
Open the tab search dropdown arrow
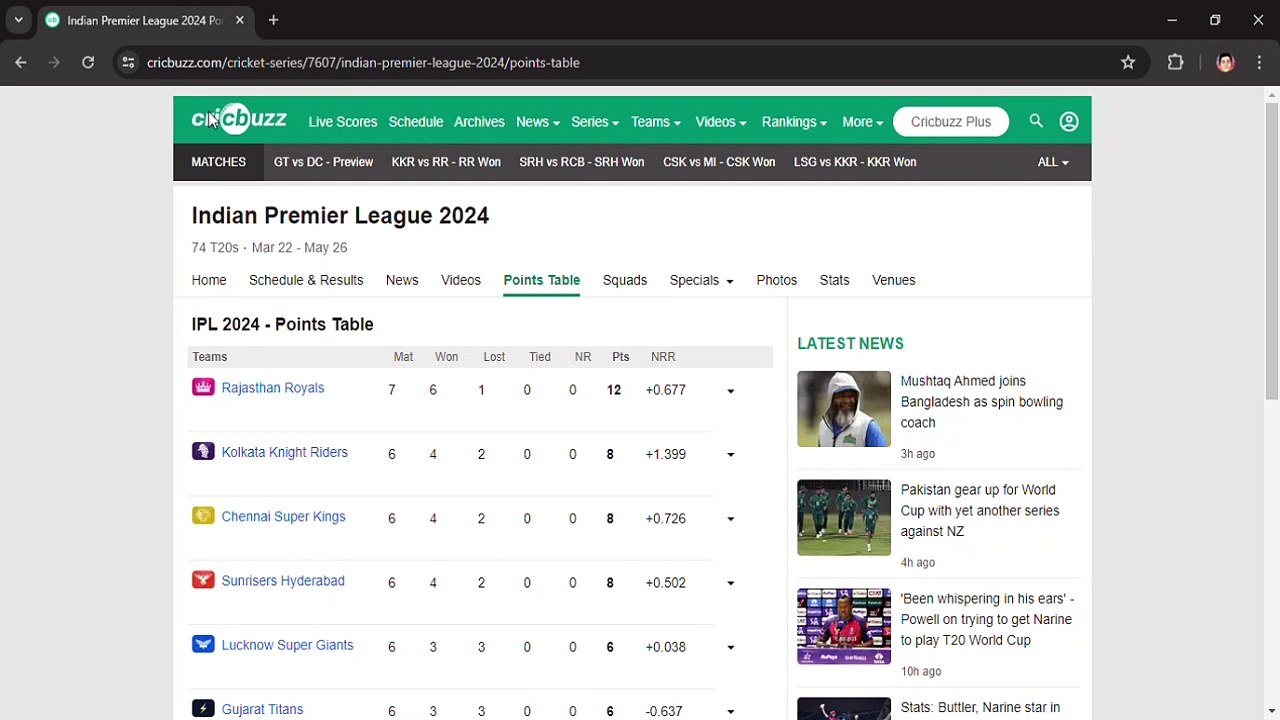(18, 20)
